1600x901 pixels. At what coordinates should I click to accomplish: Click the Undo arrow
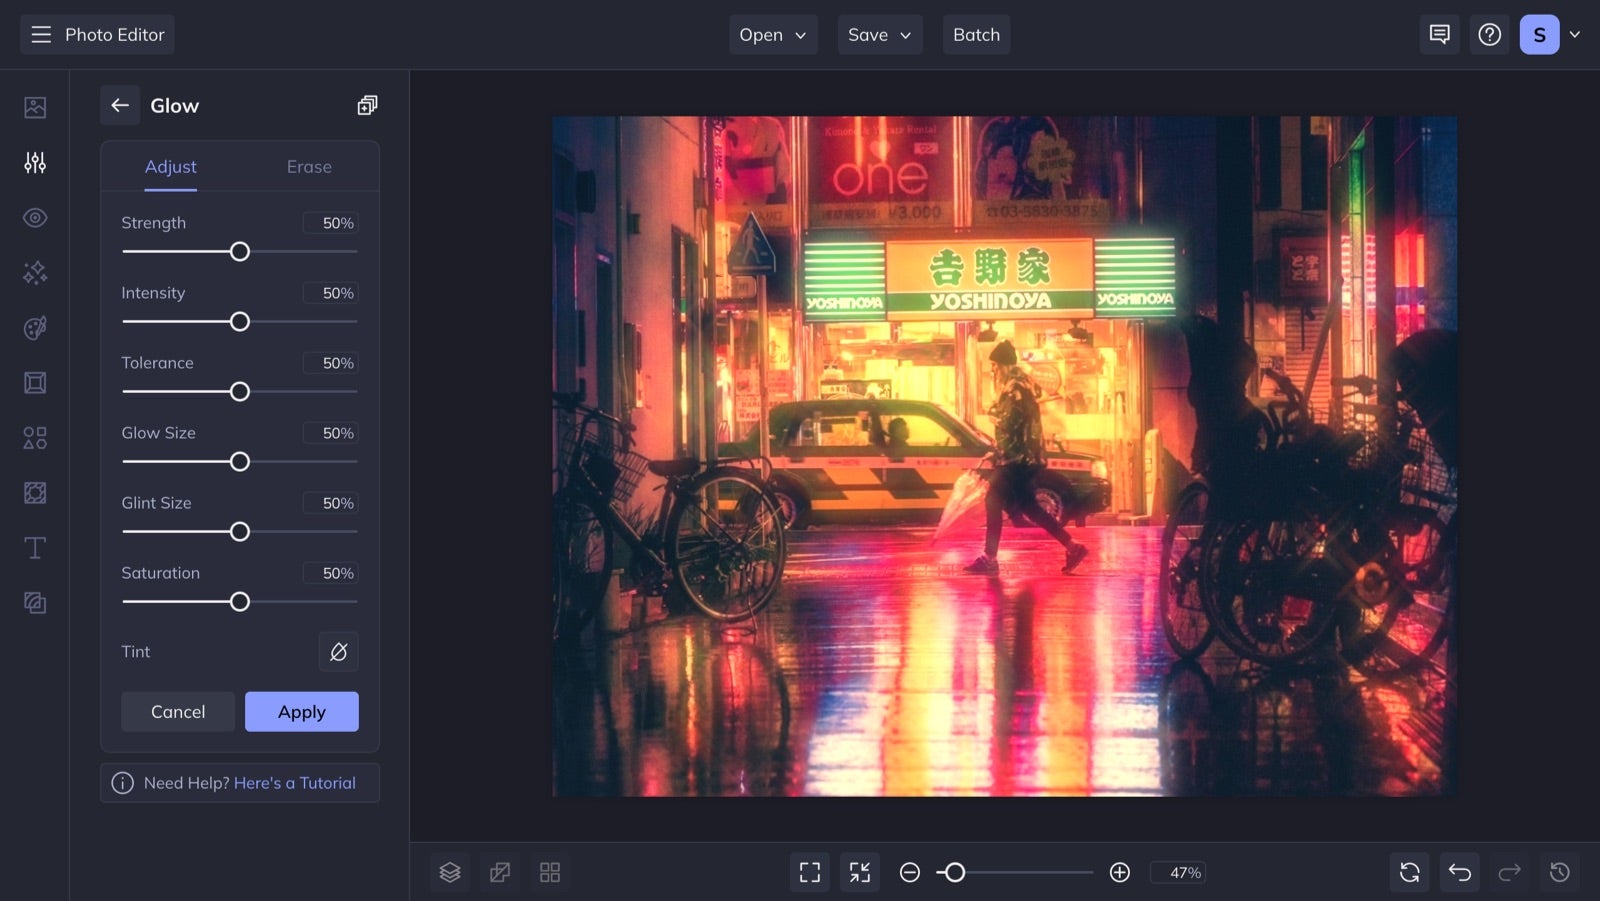pos(1459,871)
